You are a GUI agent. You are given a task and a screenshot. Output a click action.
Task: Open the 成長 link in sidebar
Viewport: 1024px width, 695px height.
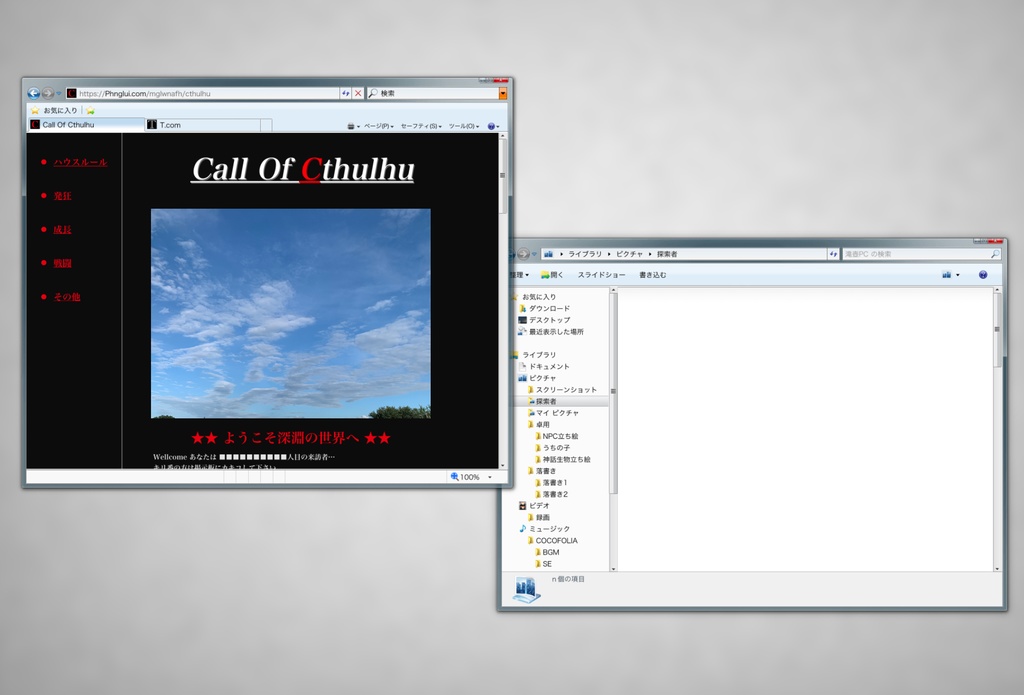[63, 229]
